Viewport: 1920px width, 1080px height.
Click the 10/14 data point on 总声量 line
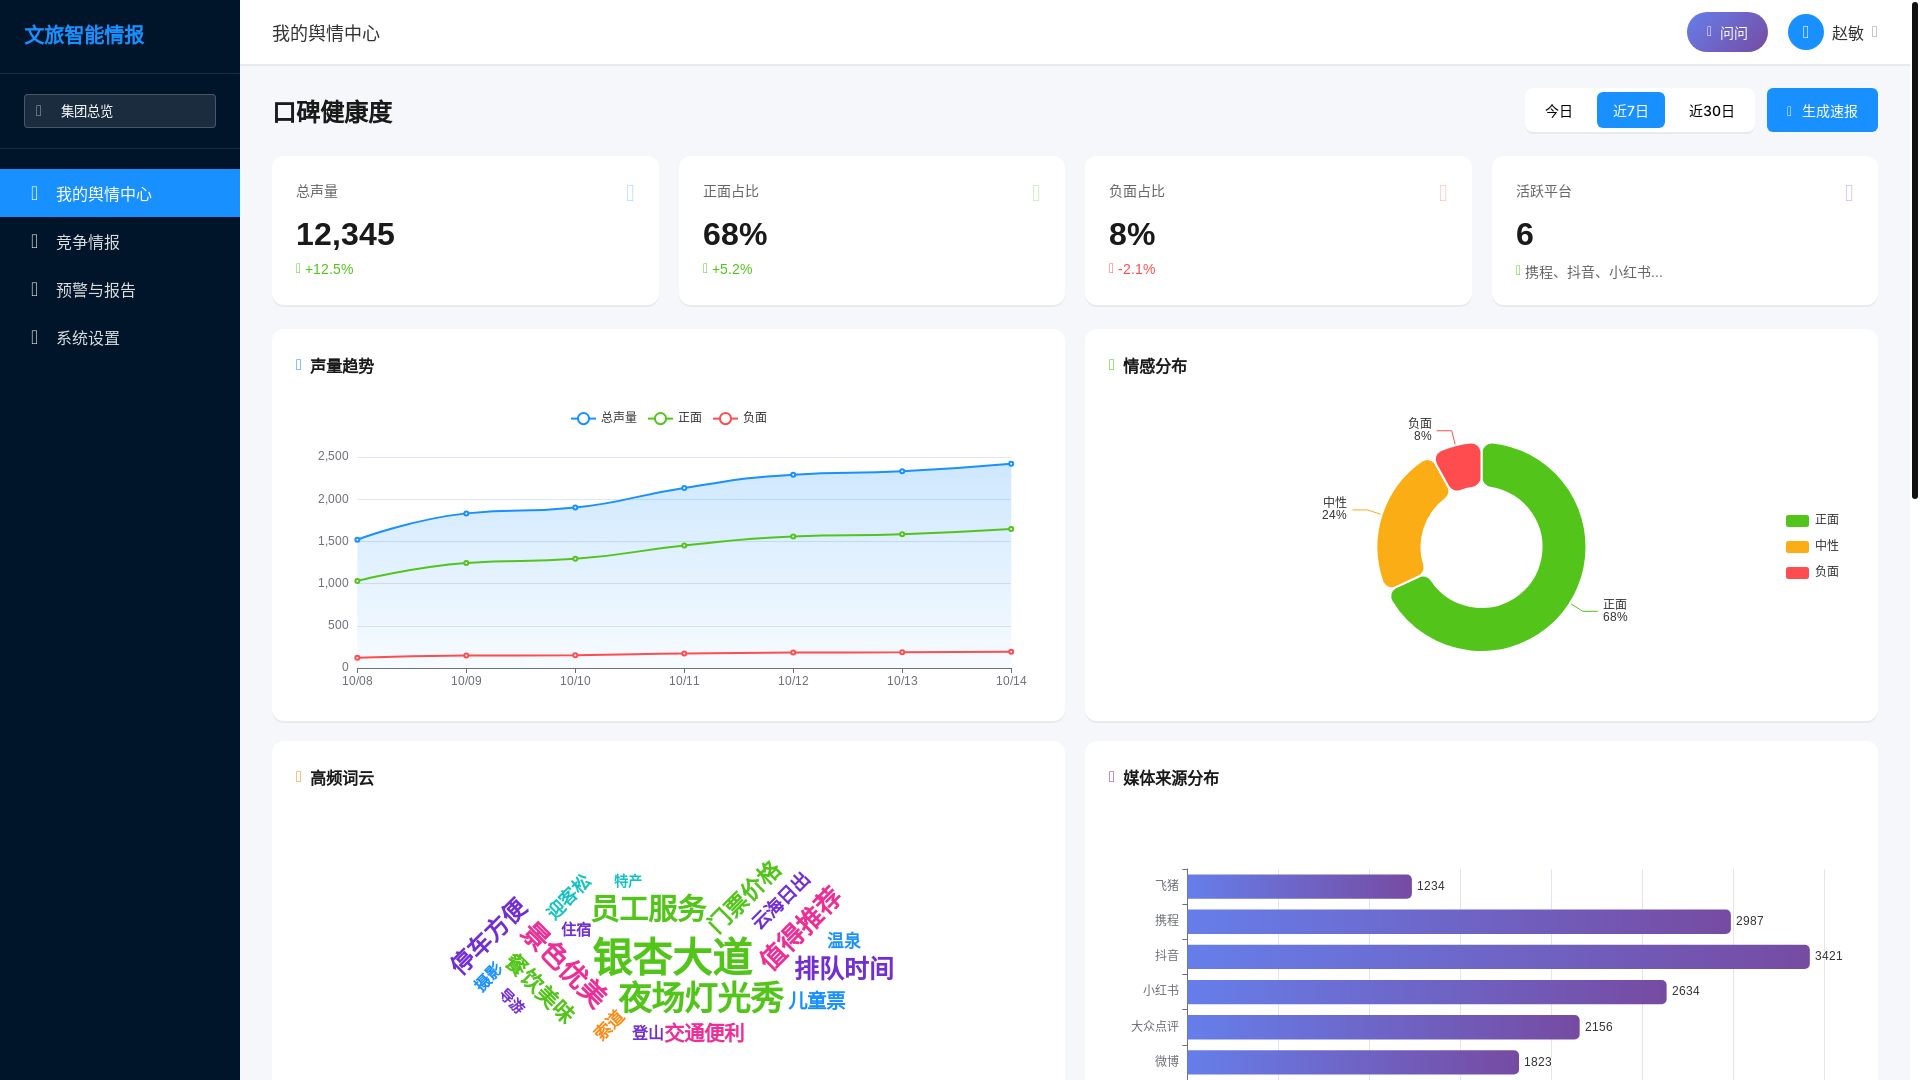tap(1011, 464)
